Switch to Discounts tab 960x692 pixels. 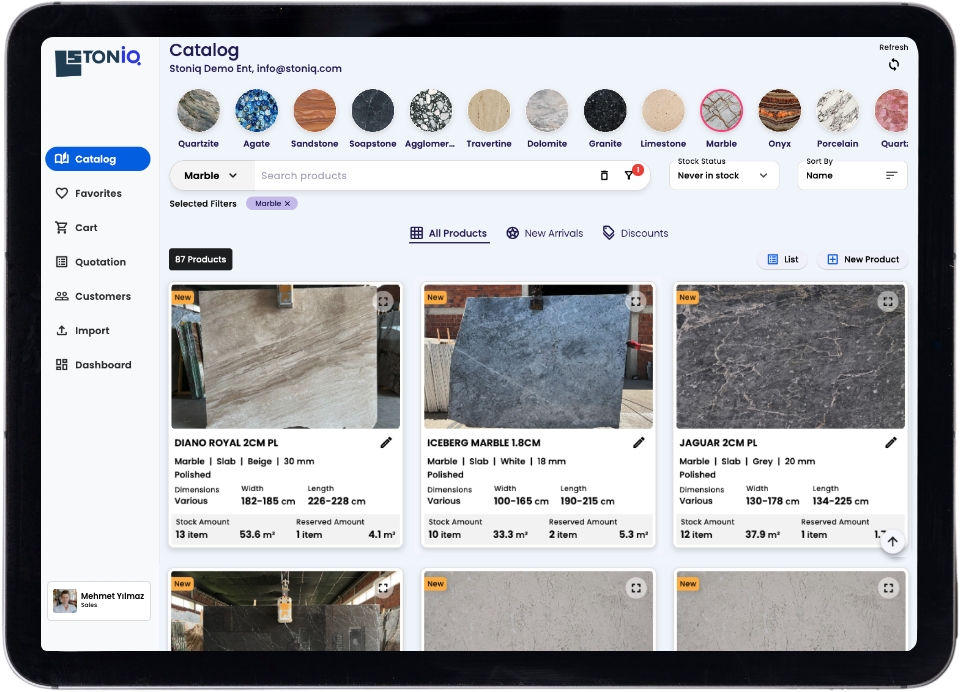point(635,233)
